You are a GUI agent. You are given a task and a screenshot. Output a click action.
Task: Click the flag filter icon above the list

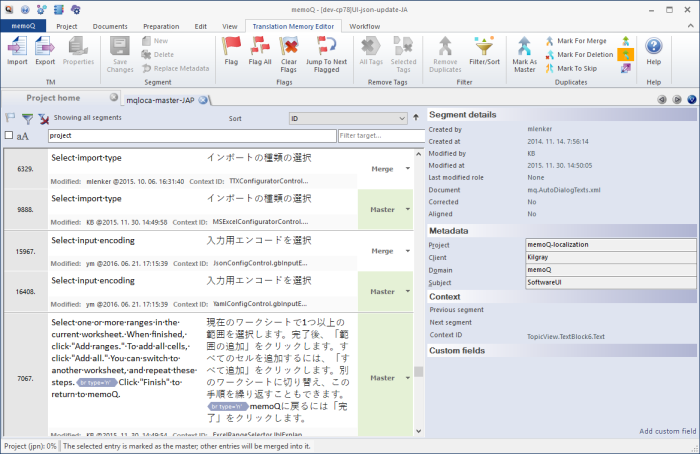pyautogui.click(x=10, y=118)
